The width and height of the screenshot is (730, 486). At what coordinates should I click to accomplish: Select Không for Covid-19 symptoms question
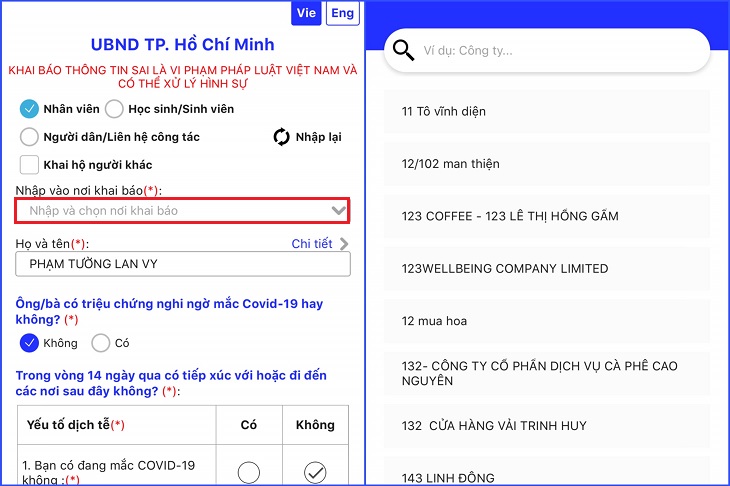(x=29, y=343)
